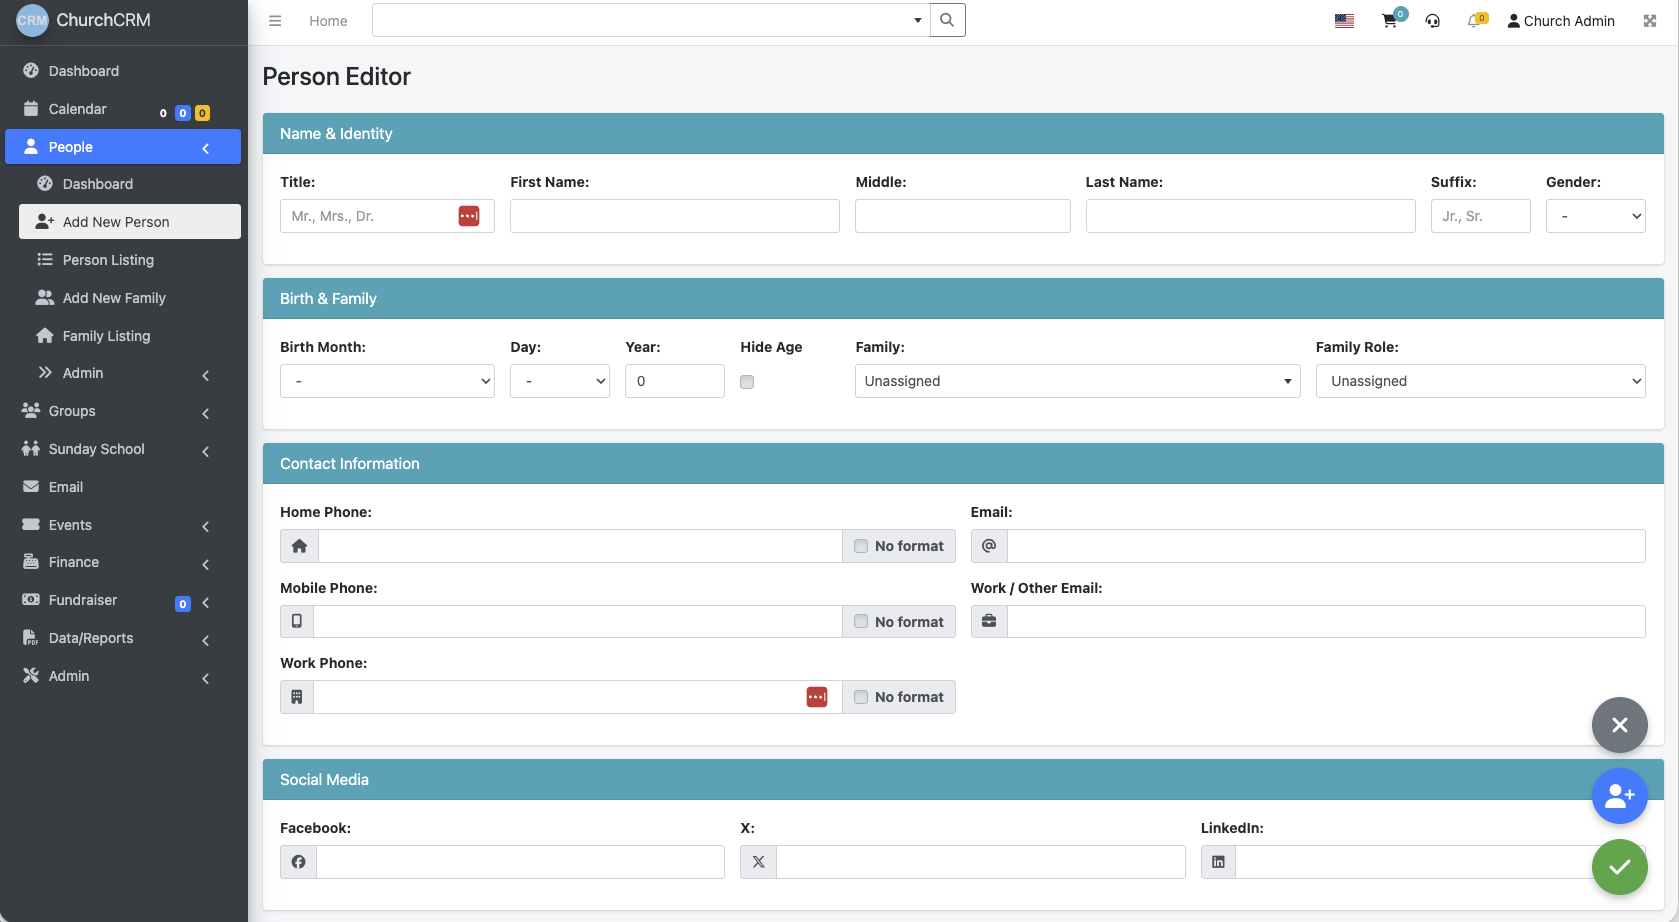
Task: Click the support headset icon
Action: (1432, 20)
